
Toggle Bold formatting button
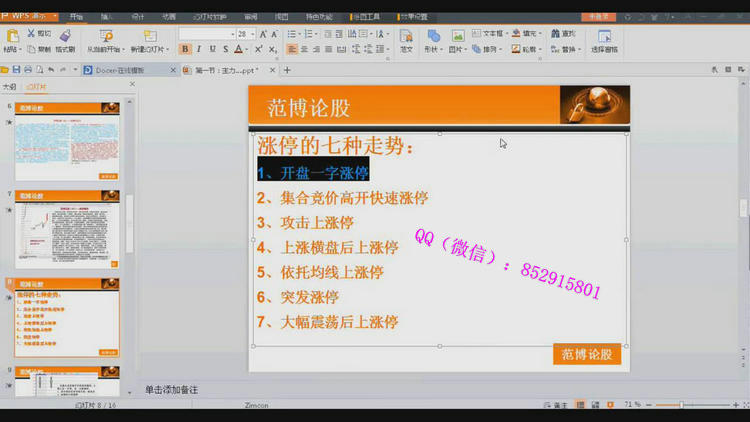coord(186,49)
